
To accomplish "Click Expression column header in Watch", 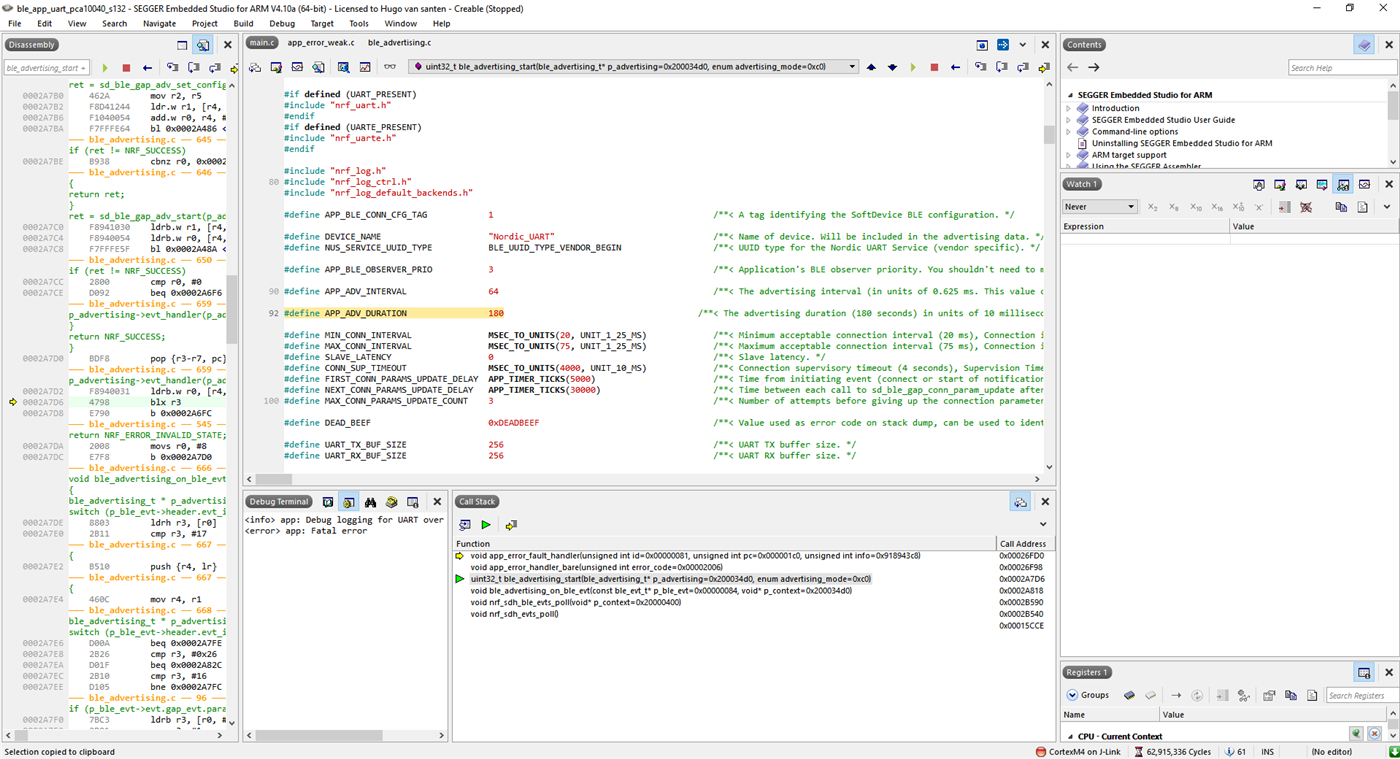I will [1146, 227].
